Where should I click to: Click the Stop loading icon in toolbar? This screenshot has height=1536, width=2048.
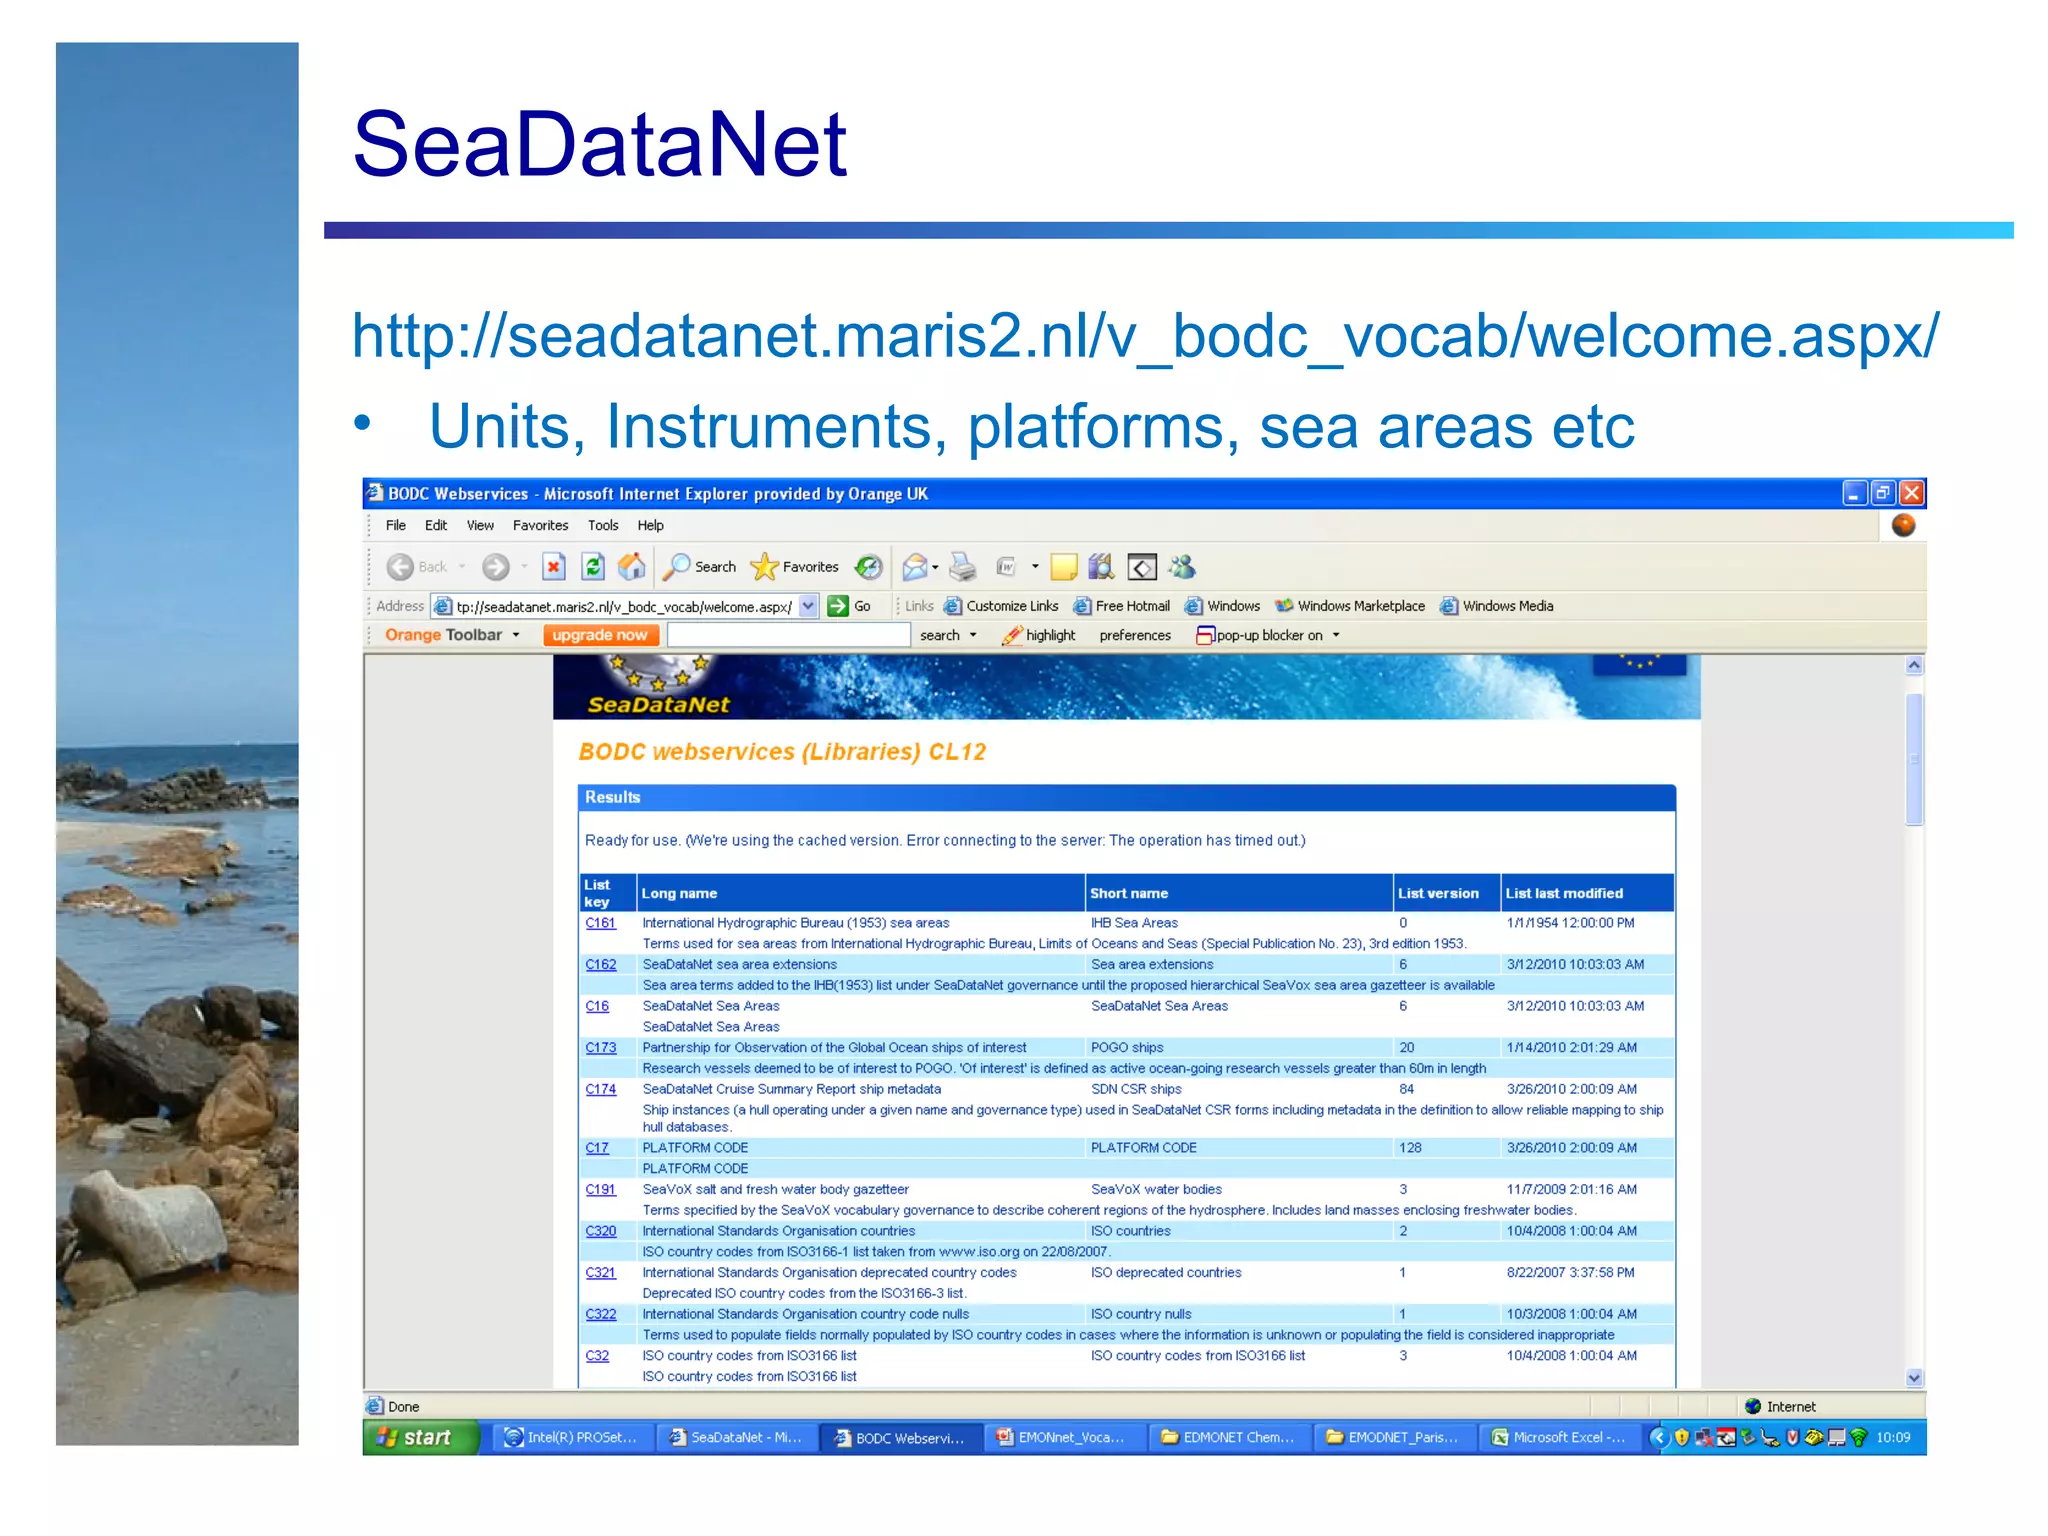coord(553,567)
